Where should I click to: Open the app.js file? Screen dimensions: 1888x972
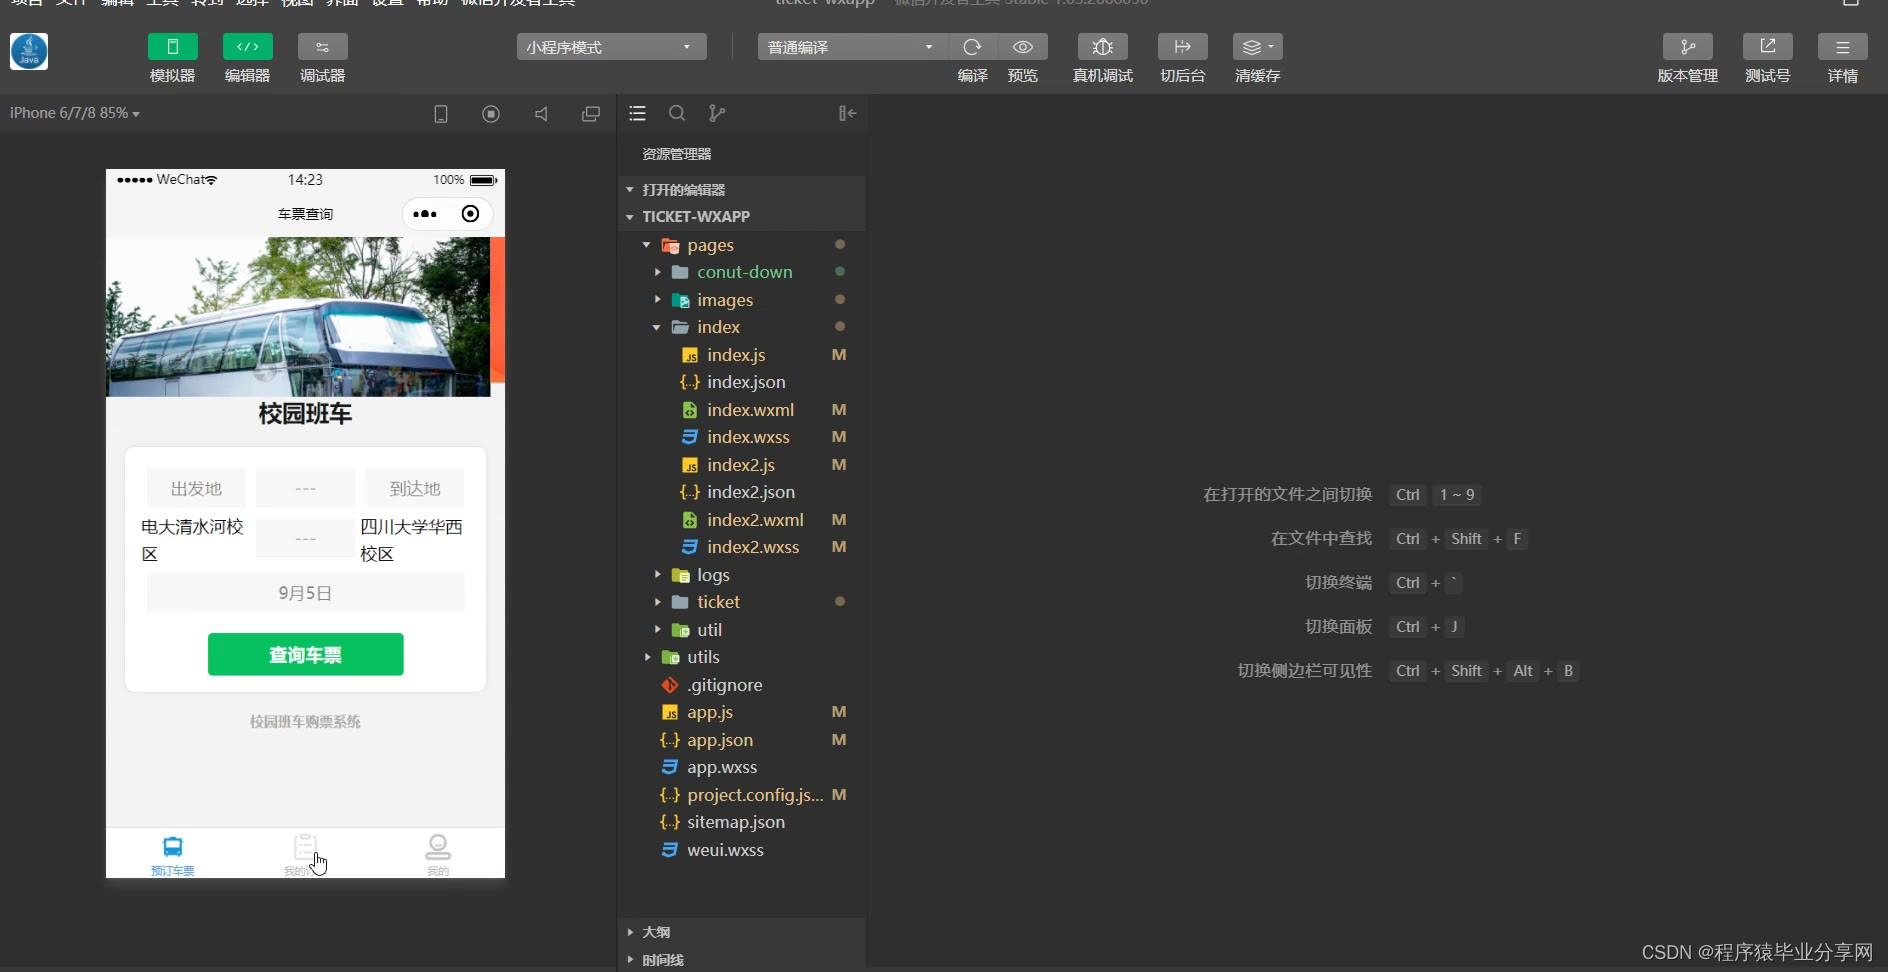pos(742,712)
